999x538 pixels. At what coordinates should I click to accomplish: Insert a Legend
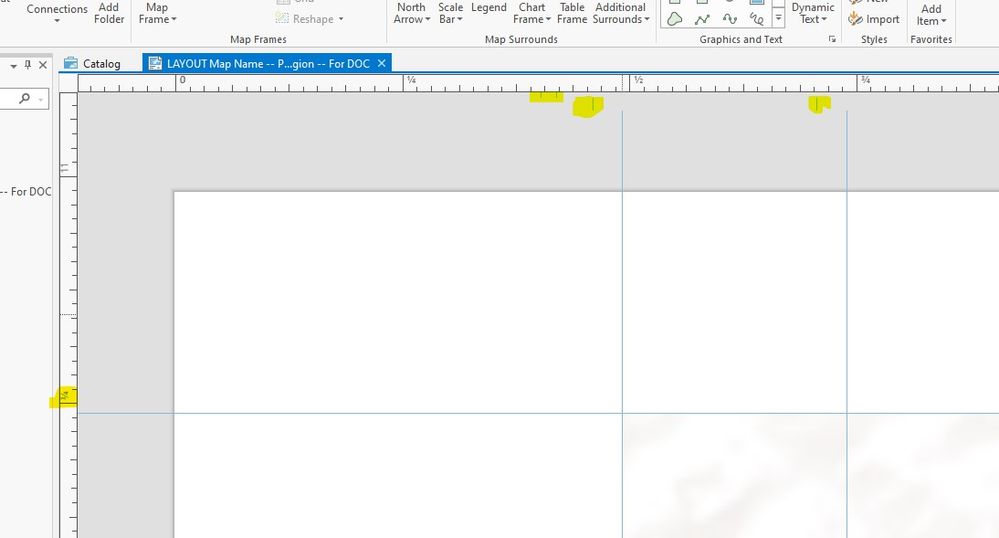489,8
